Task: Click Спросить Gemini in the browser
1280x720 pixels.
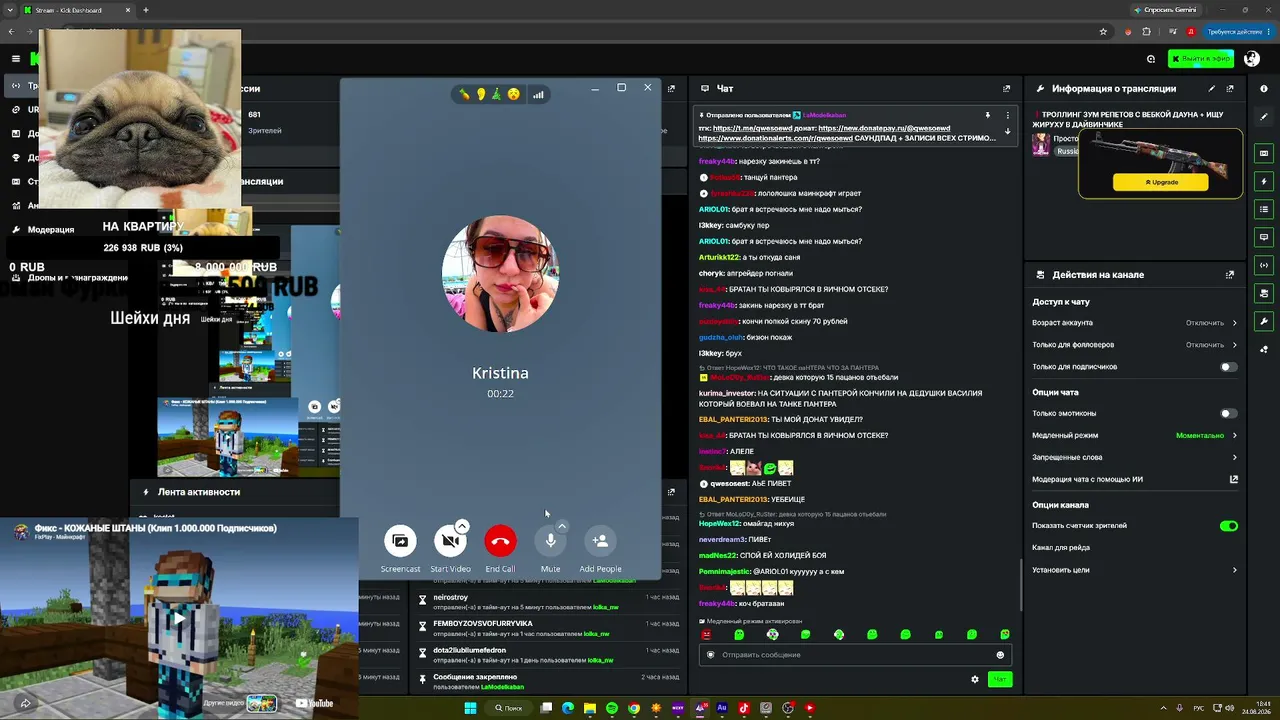Action: coord(1165,10)
